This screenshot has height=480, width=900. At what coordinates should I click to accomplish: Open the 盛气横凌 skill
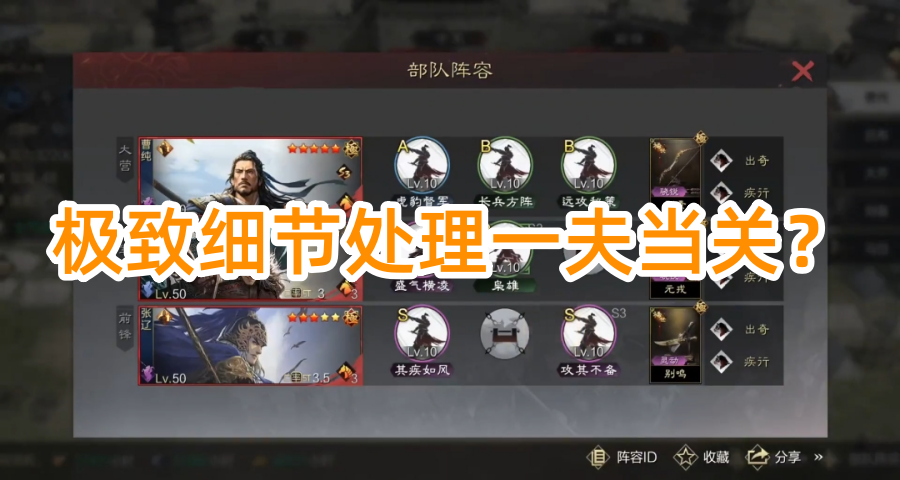pos(422,285)
